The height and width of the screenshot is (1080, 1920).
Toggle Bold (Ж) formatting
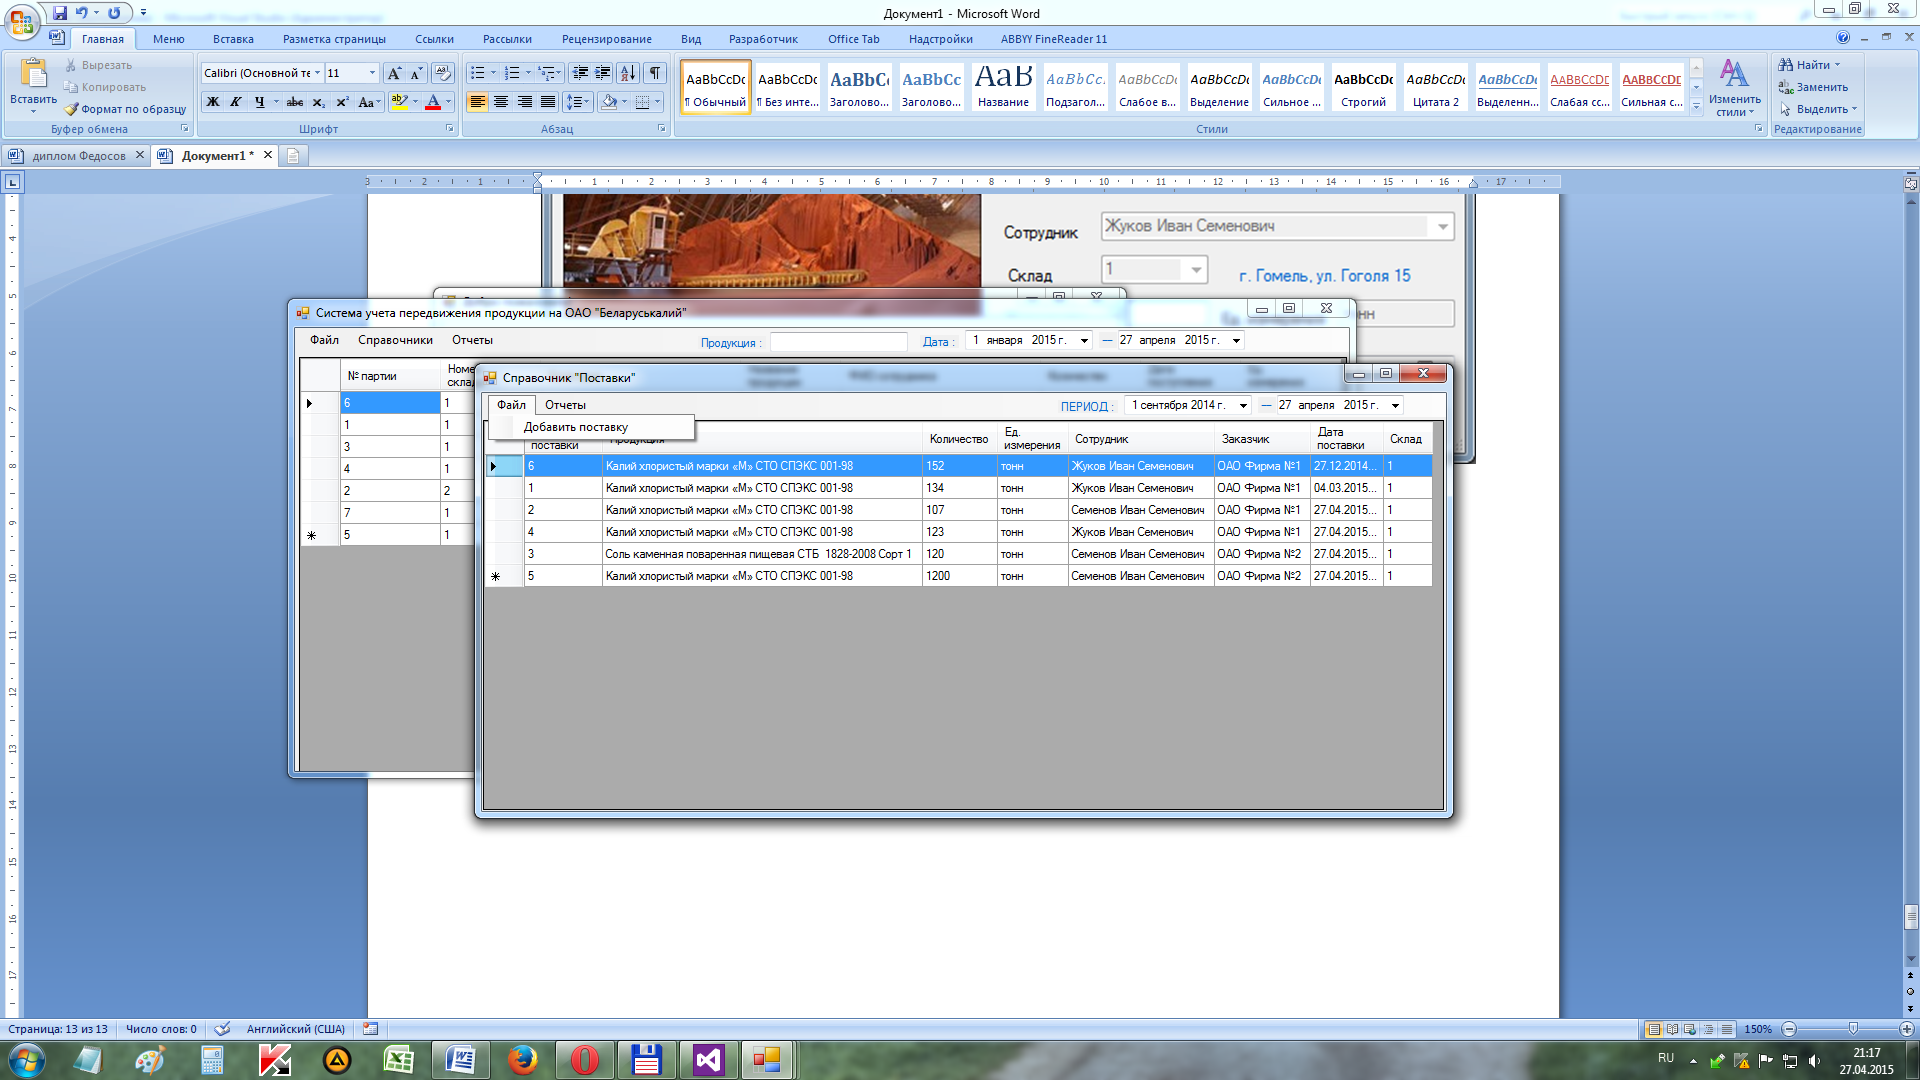tap(213, 102)
